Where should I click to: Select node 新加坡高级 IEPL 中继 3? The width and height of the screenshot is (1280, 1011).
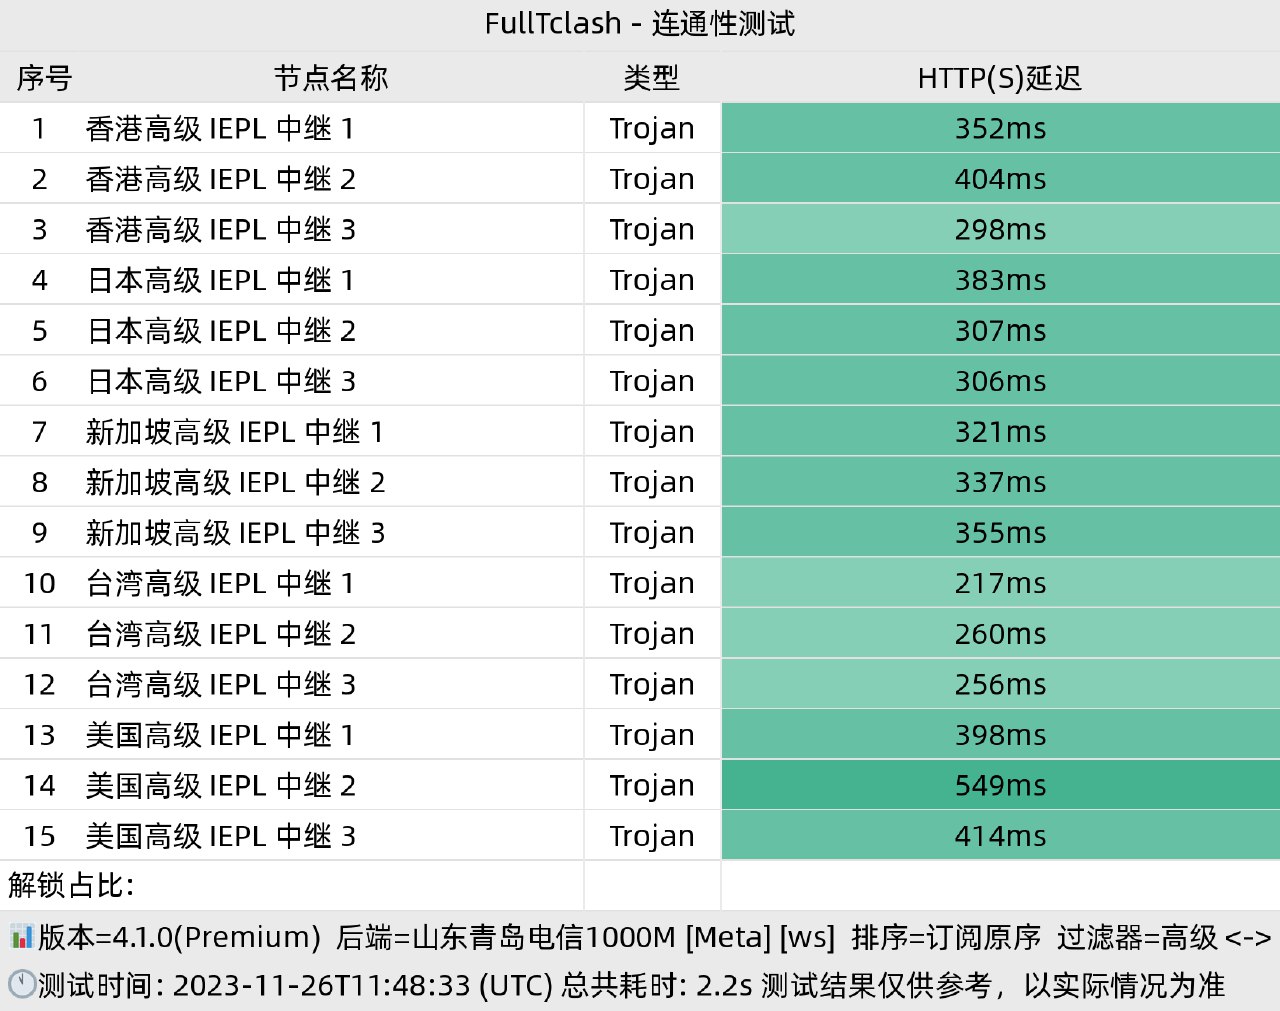pos(236,532)
